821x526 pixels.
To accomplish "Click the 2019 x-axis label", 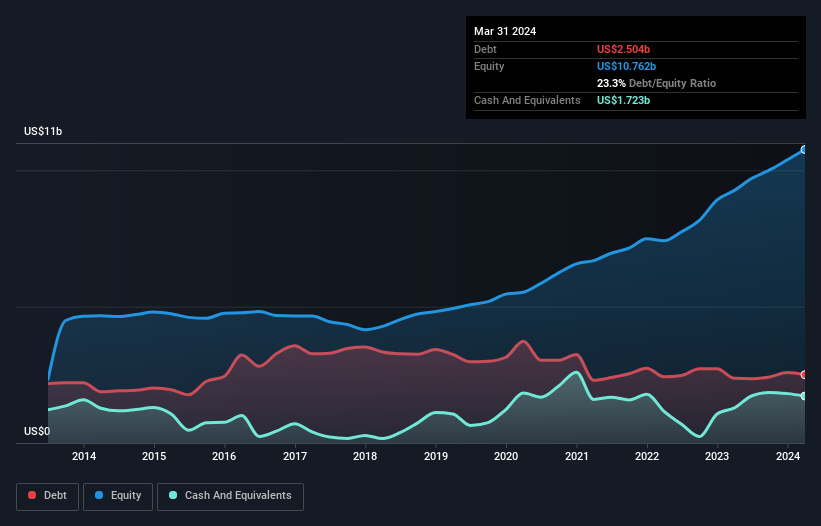I will [436, 456].
